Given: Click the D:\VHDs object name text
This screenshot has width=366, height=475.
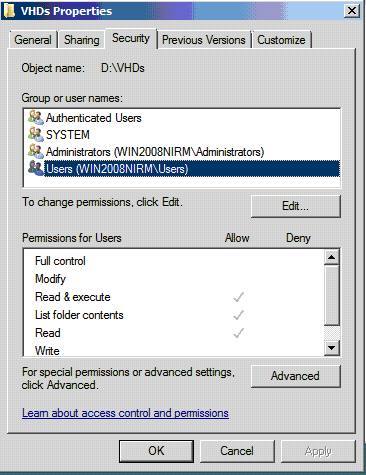Looking at the screenshot, I should 123,68.
